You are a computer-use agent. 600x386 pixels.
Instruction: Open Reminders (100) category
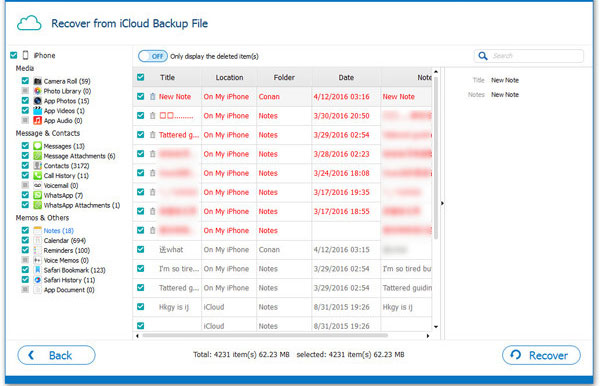pos(67,251)
